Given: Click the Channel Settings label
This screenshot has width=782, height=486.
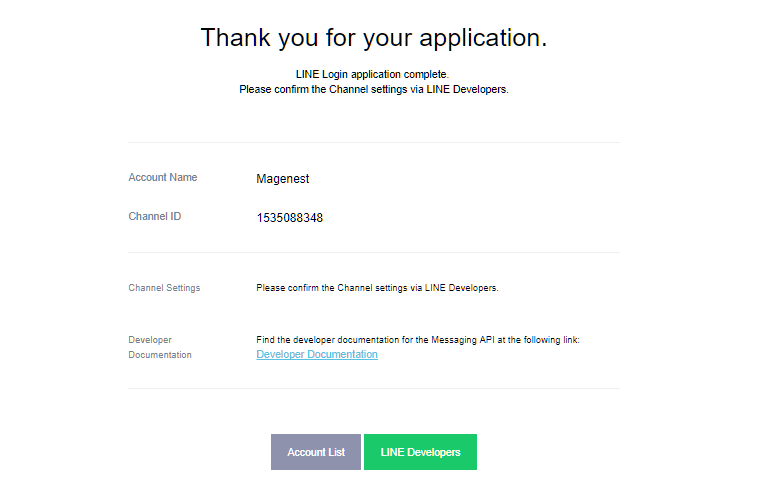Looking at the screenshot, I should [x=164, y=288].
